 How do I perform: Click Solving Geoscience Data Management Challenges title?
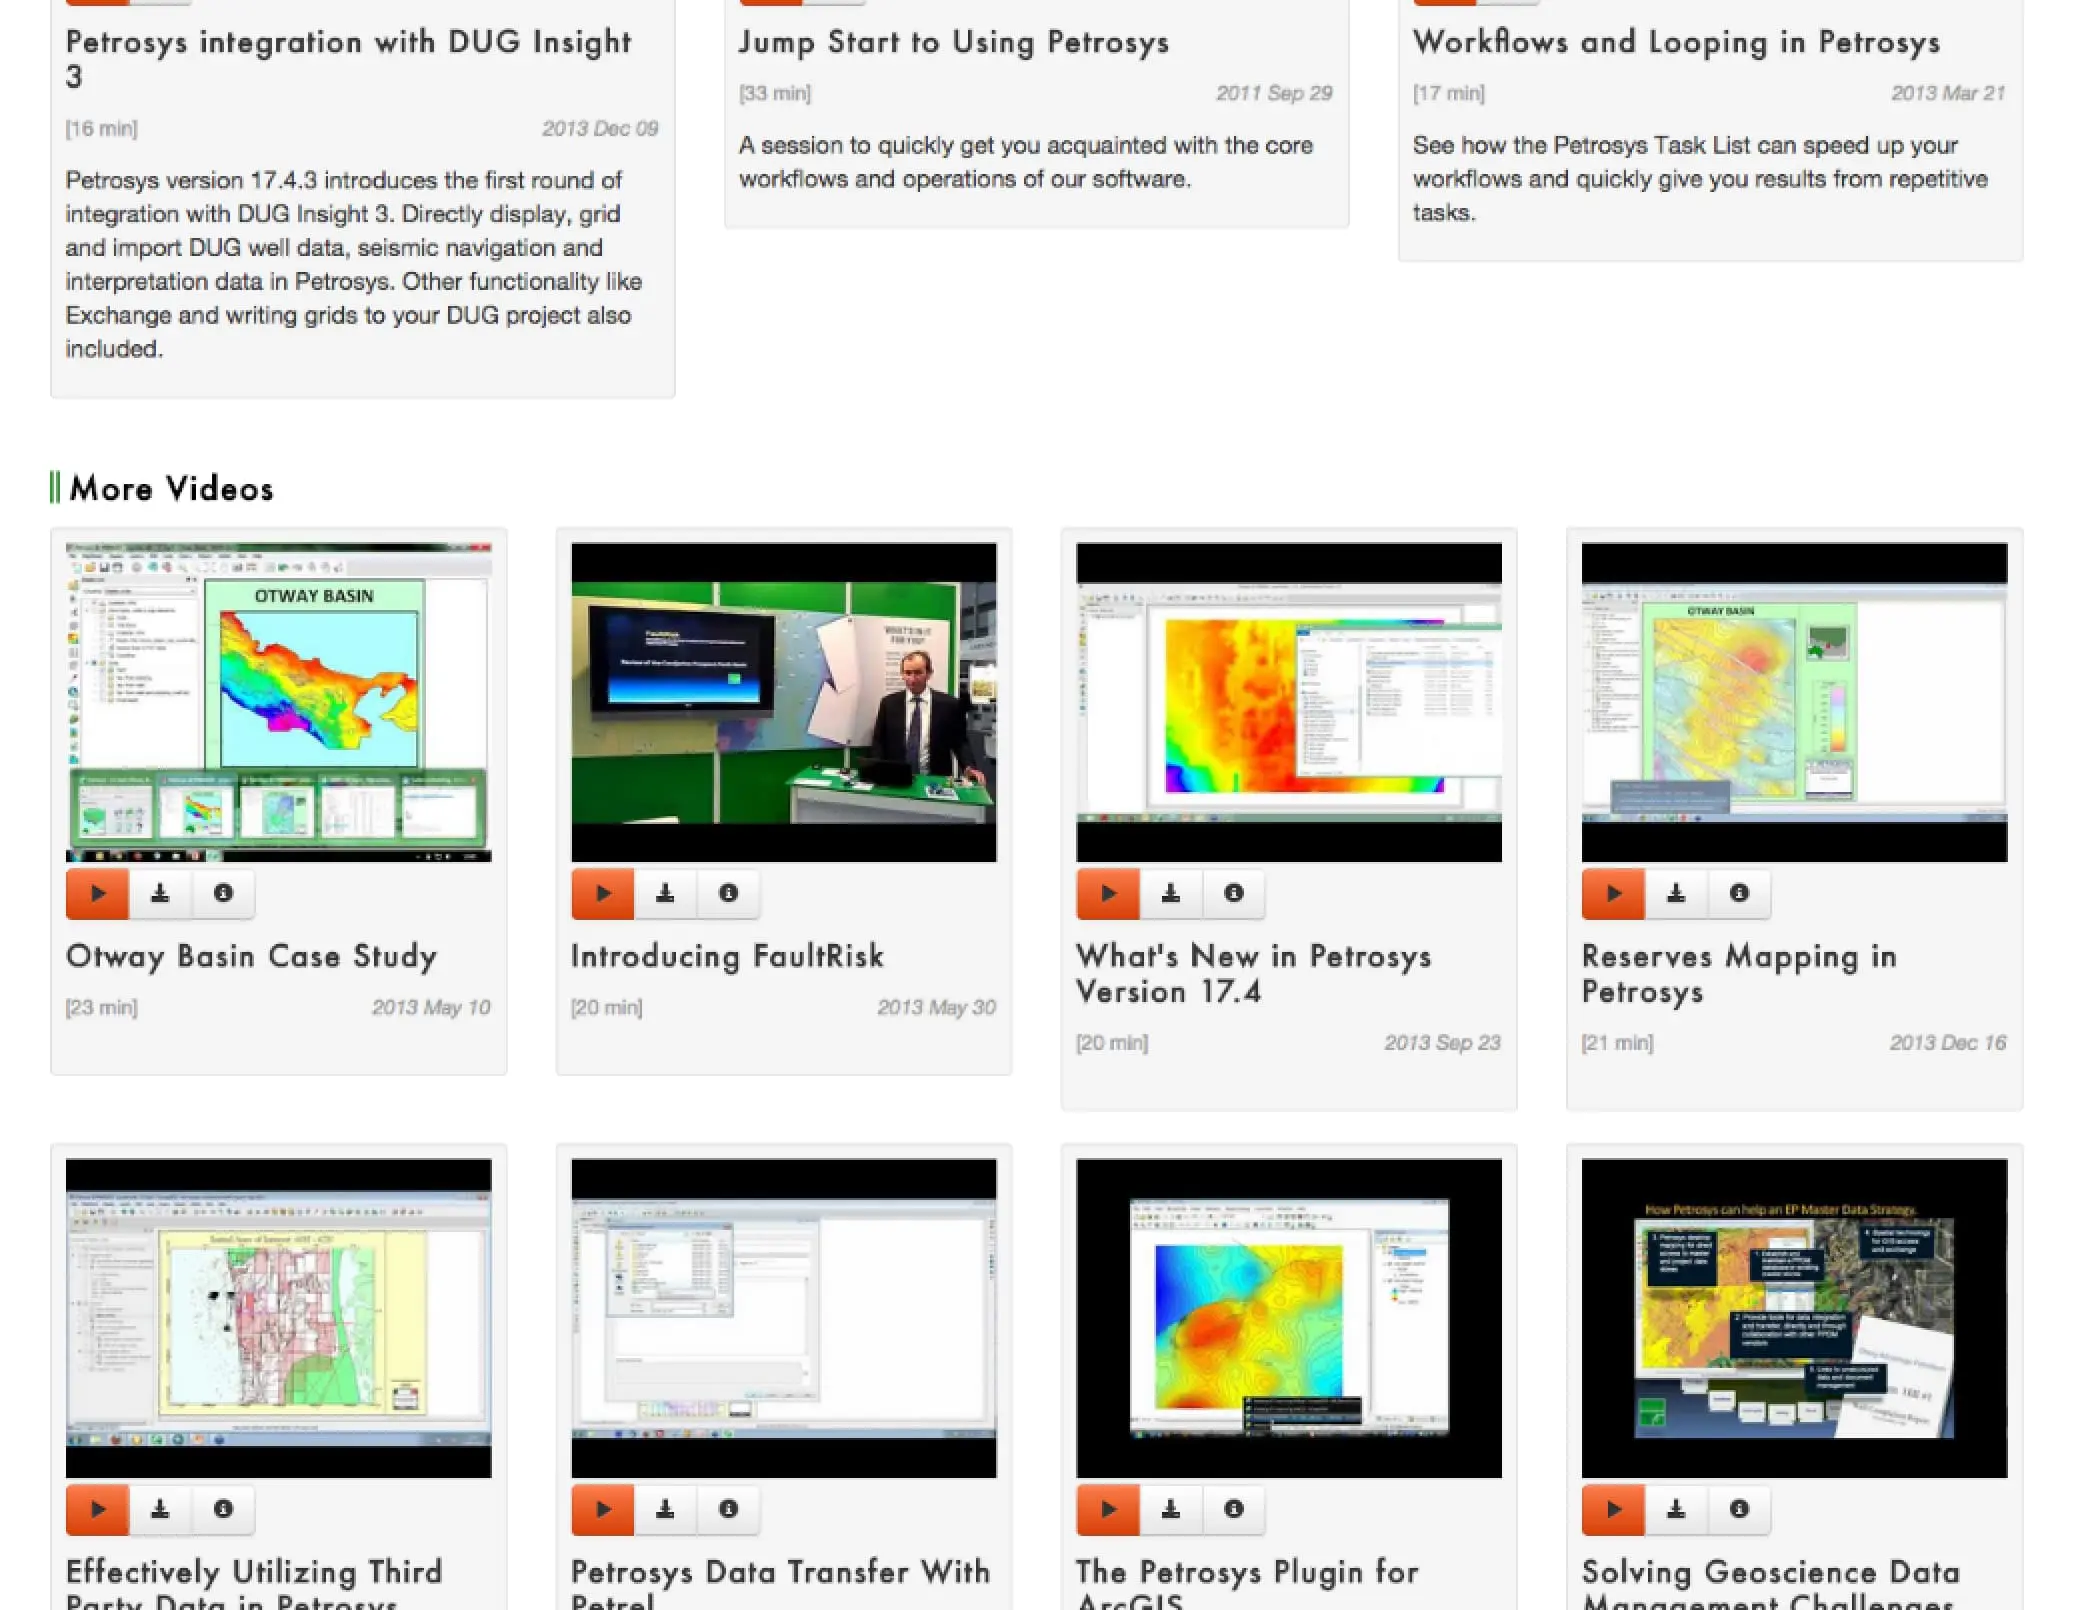(1770, 1585)
